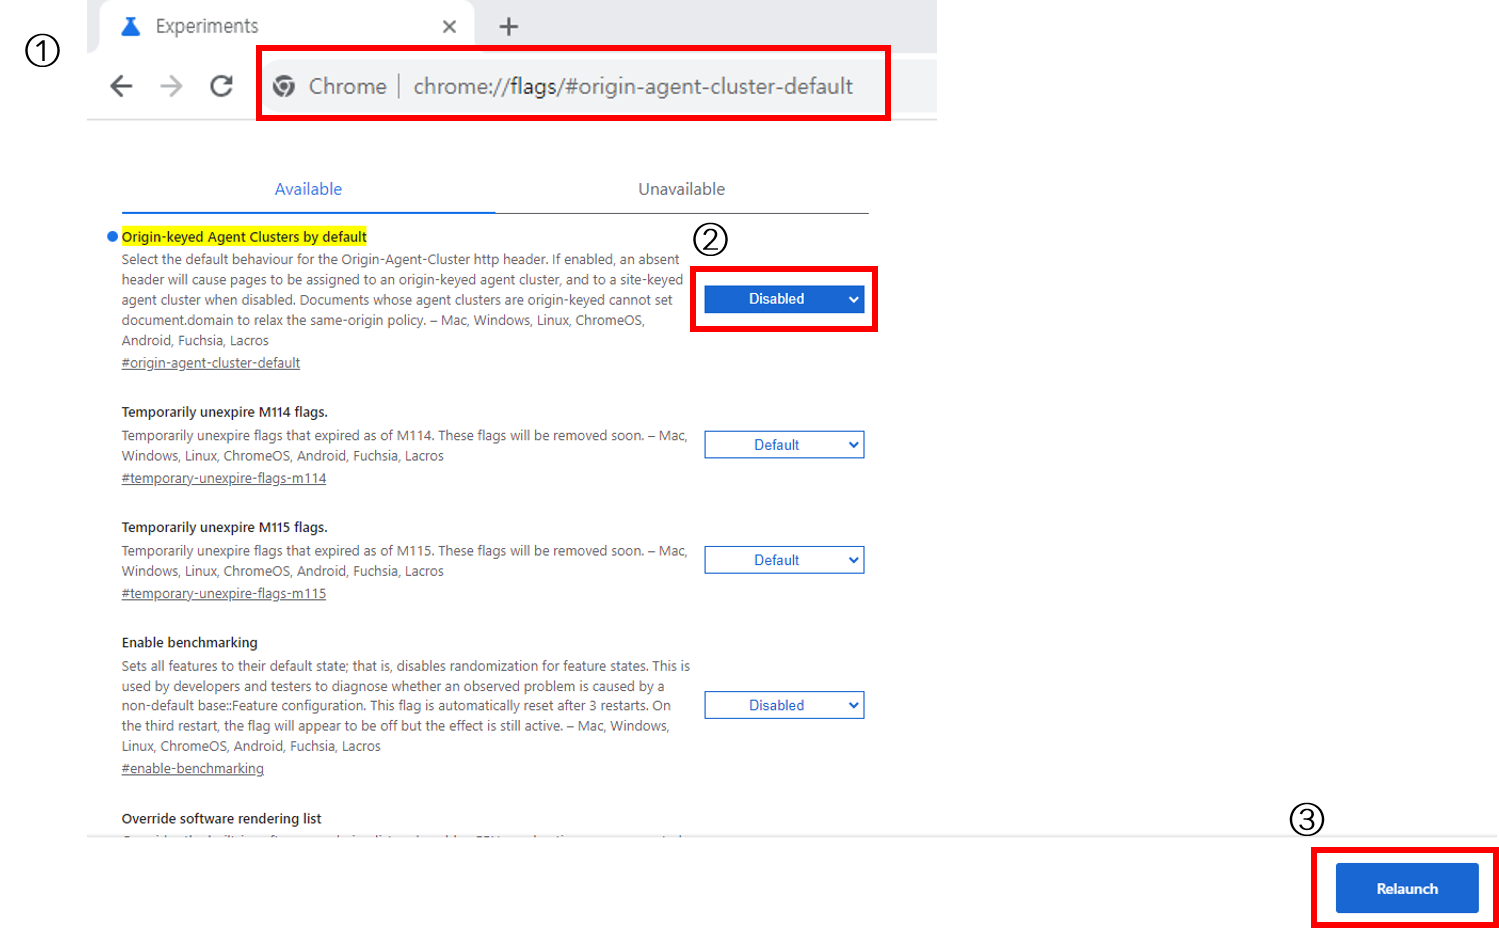Reload the page with the refresh icon

click(221, 86)
